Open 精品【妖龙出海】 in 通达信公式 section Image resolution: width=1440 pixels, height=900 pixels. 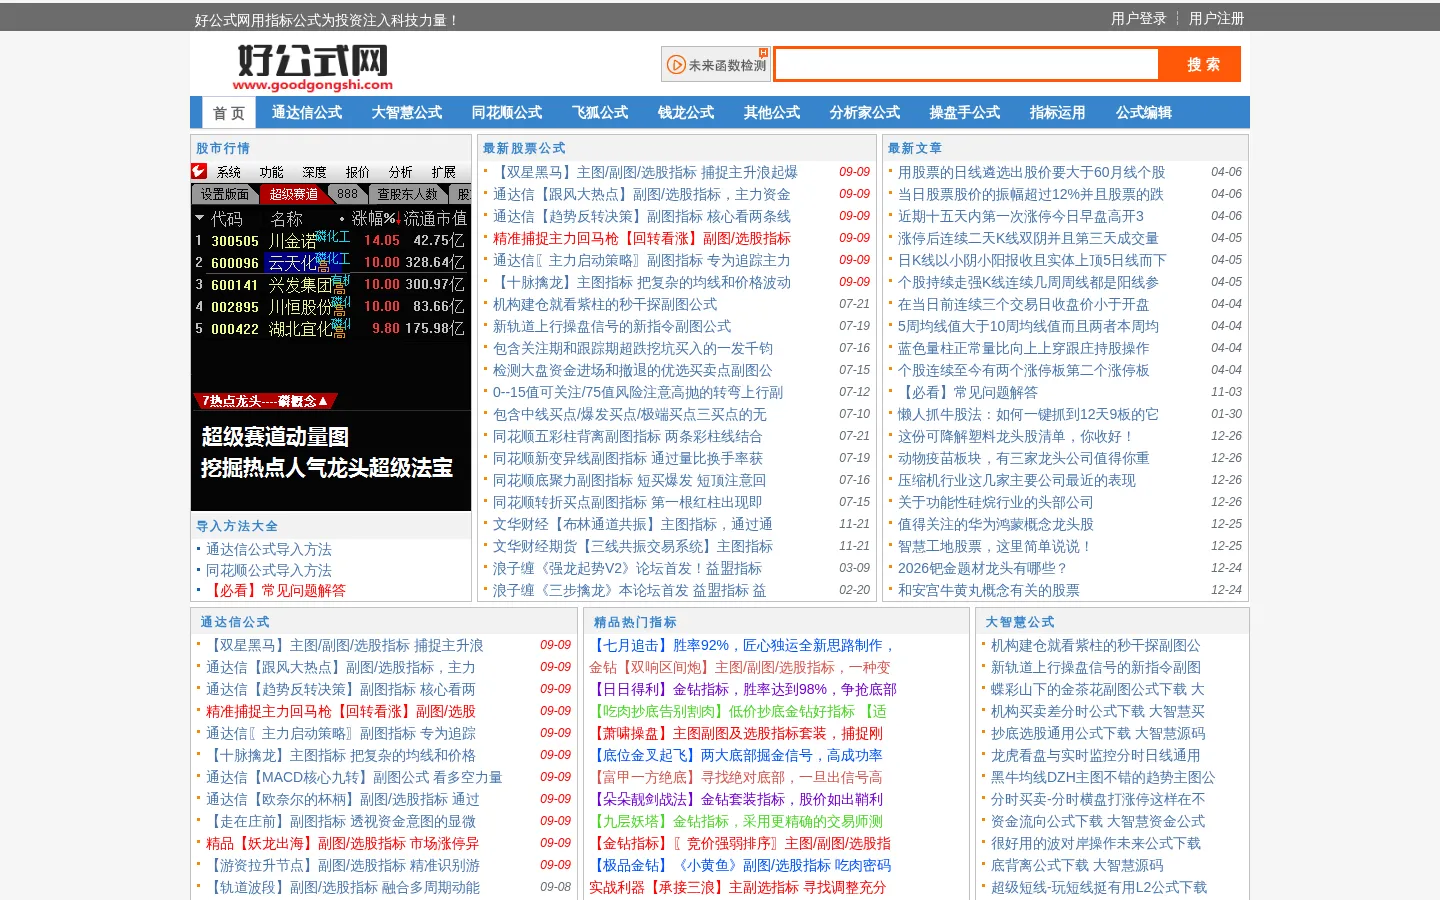[x=342, y=844]
